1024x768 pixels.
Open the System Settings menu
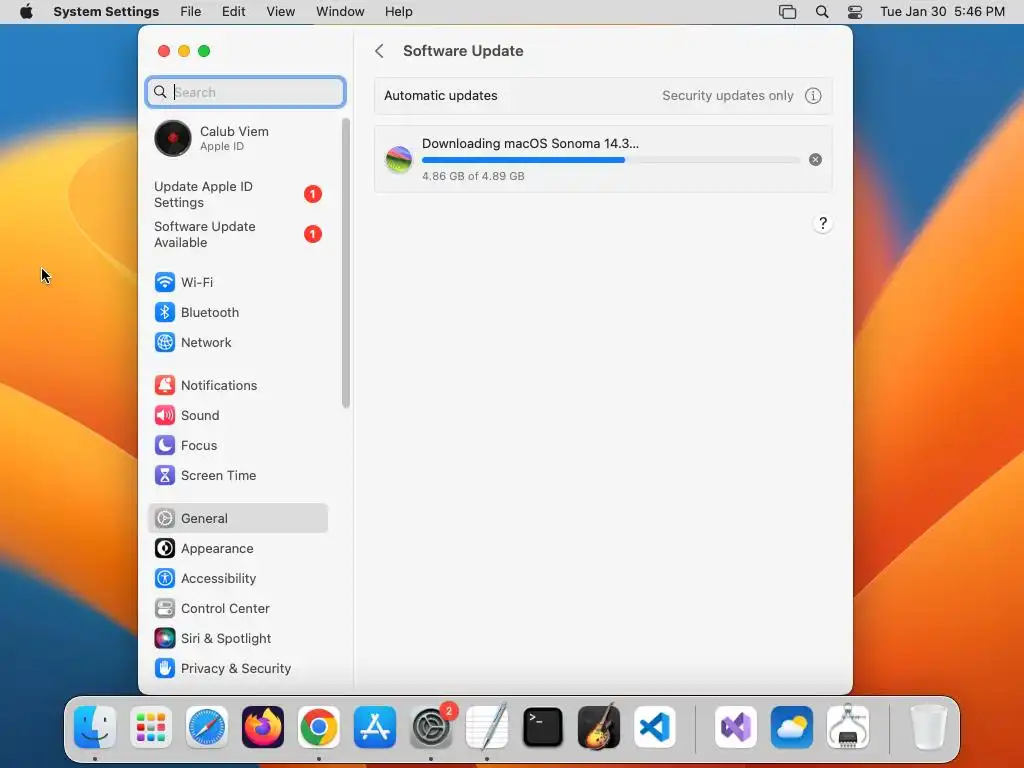point(106,12)
